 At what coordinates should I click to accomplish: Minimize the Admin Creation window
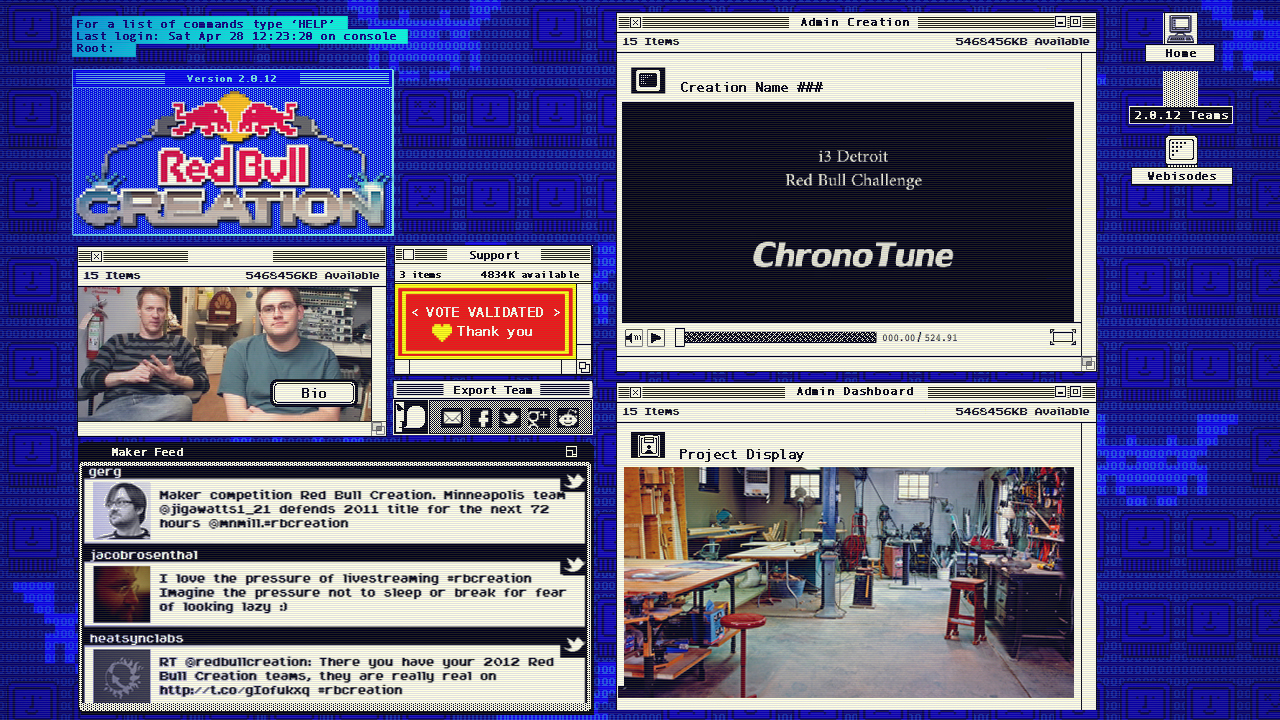[1061, 22]
